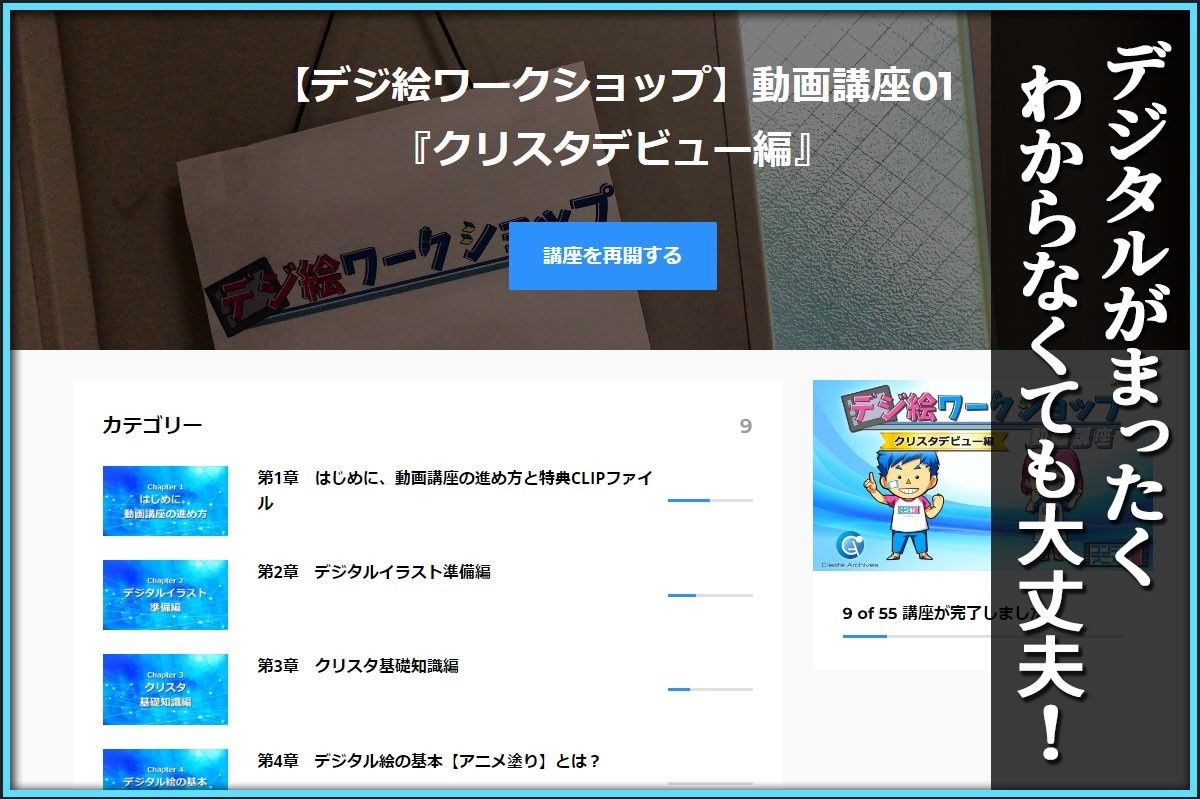Open 第1章 はじめに、動画講座の進め方 link
1200x799 pixels.
[x=455, y=490]
